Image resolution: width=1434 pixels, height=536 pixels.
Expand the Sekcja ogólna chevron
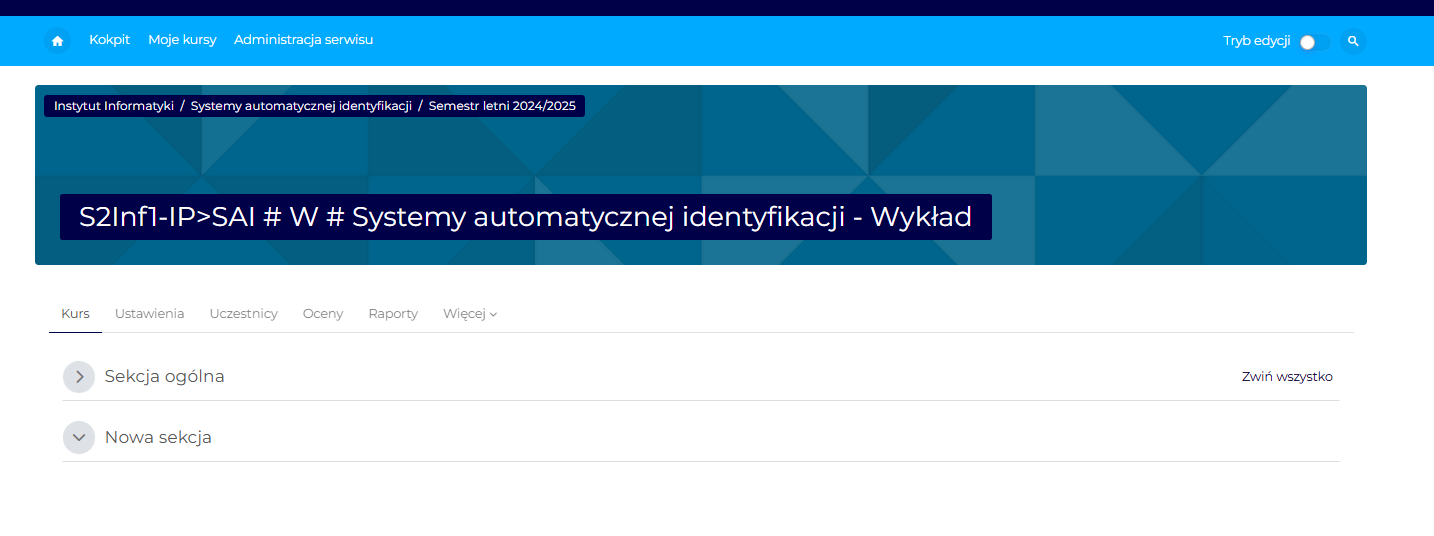[79, 377]
